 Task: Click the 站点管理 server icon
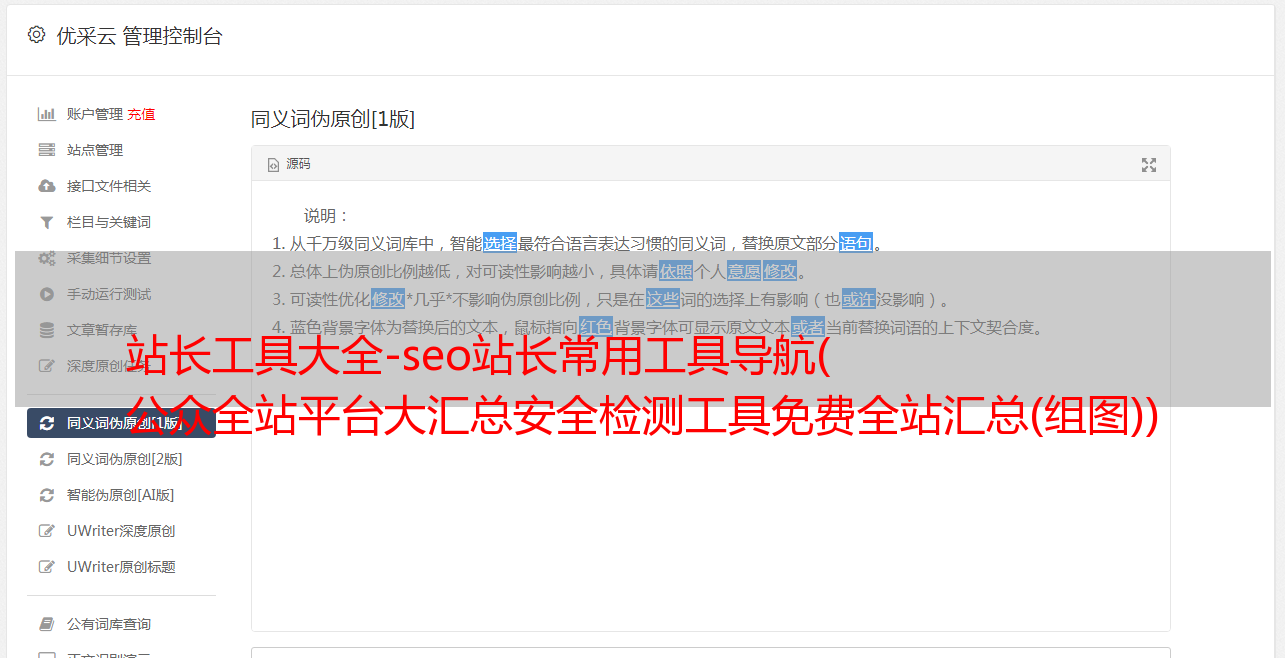pos(46,150)
